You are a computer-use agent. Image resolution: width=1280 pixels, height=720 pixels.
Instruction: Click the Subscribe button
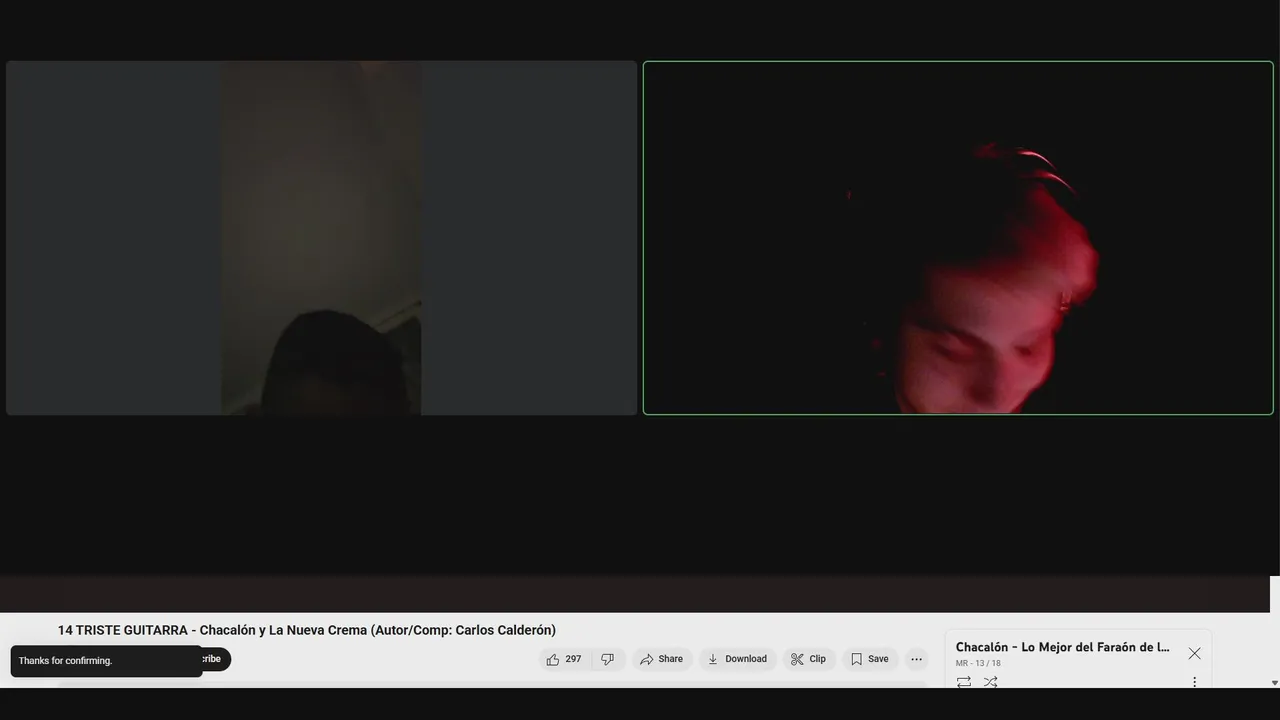coord(215,659)
